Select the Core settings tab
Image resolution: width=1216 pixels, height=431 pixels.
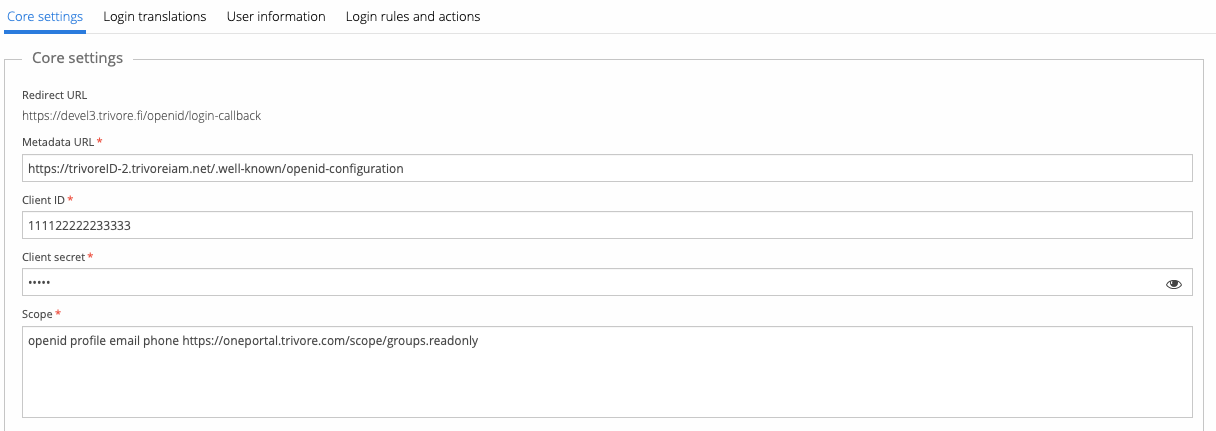pyautogui.click(x=45, y=17)
